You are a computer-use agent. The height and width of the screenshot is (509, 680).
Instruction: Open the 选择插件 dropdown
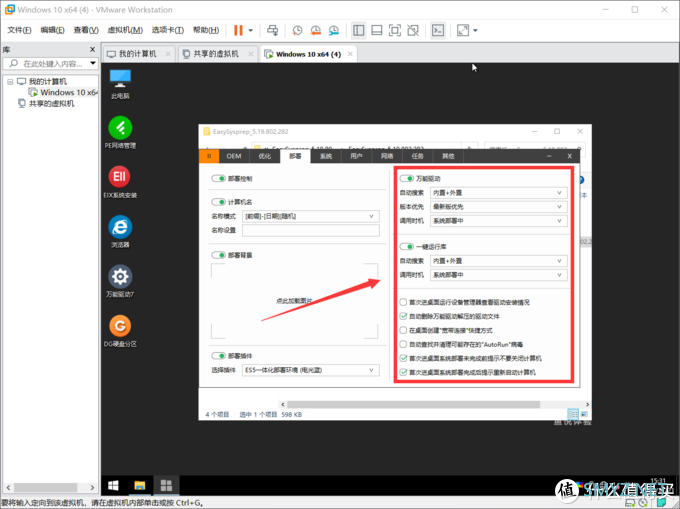coord(311,370)
